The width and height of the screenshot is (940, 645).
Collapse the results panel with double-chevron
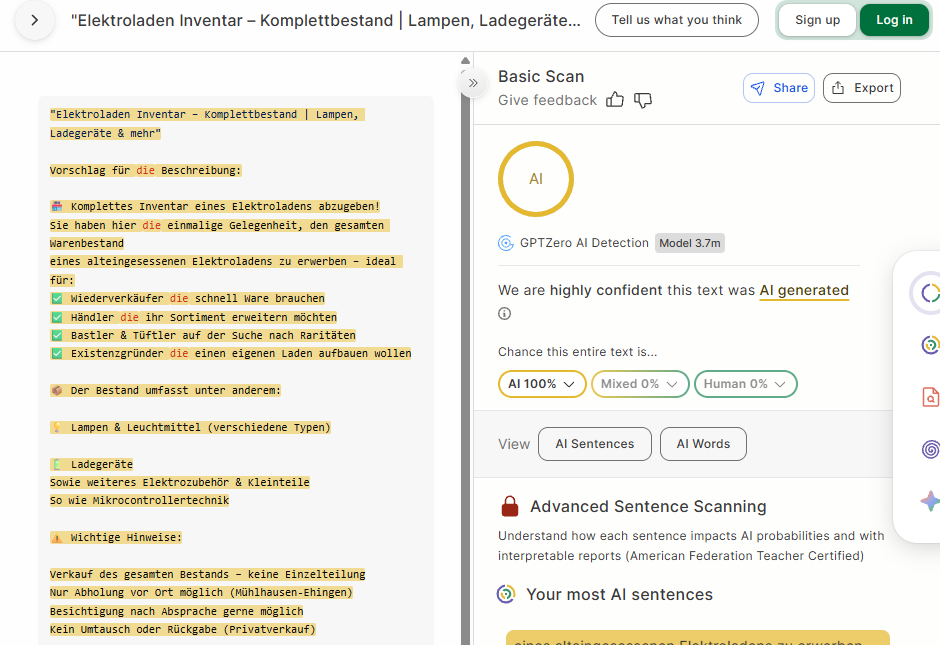click(473, 85)
